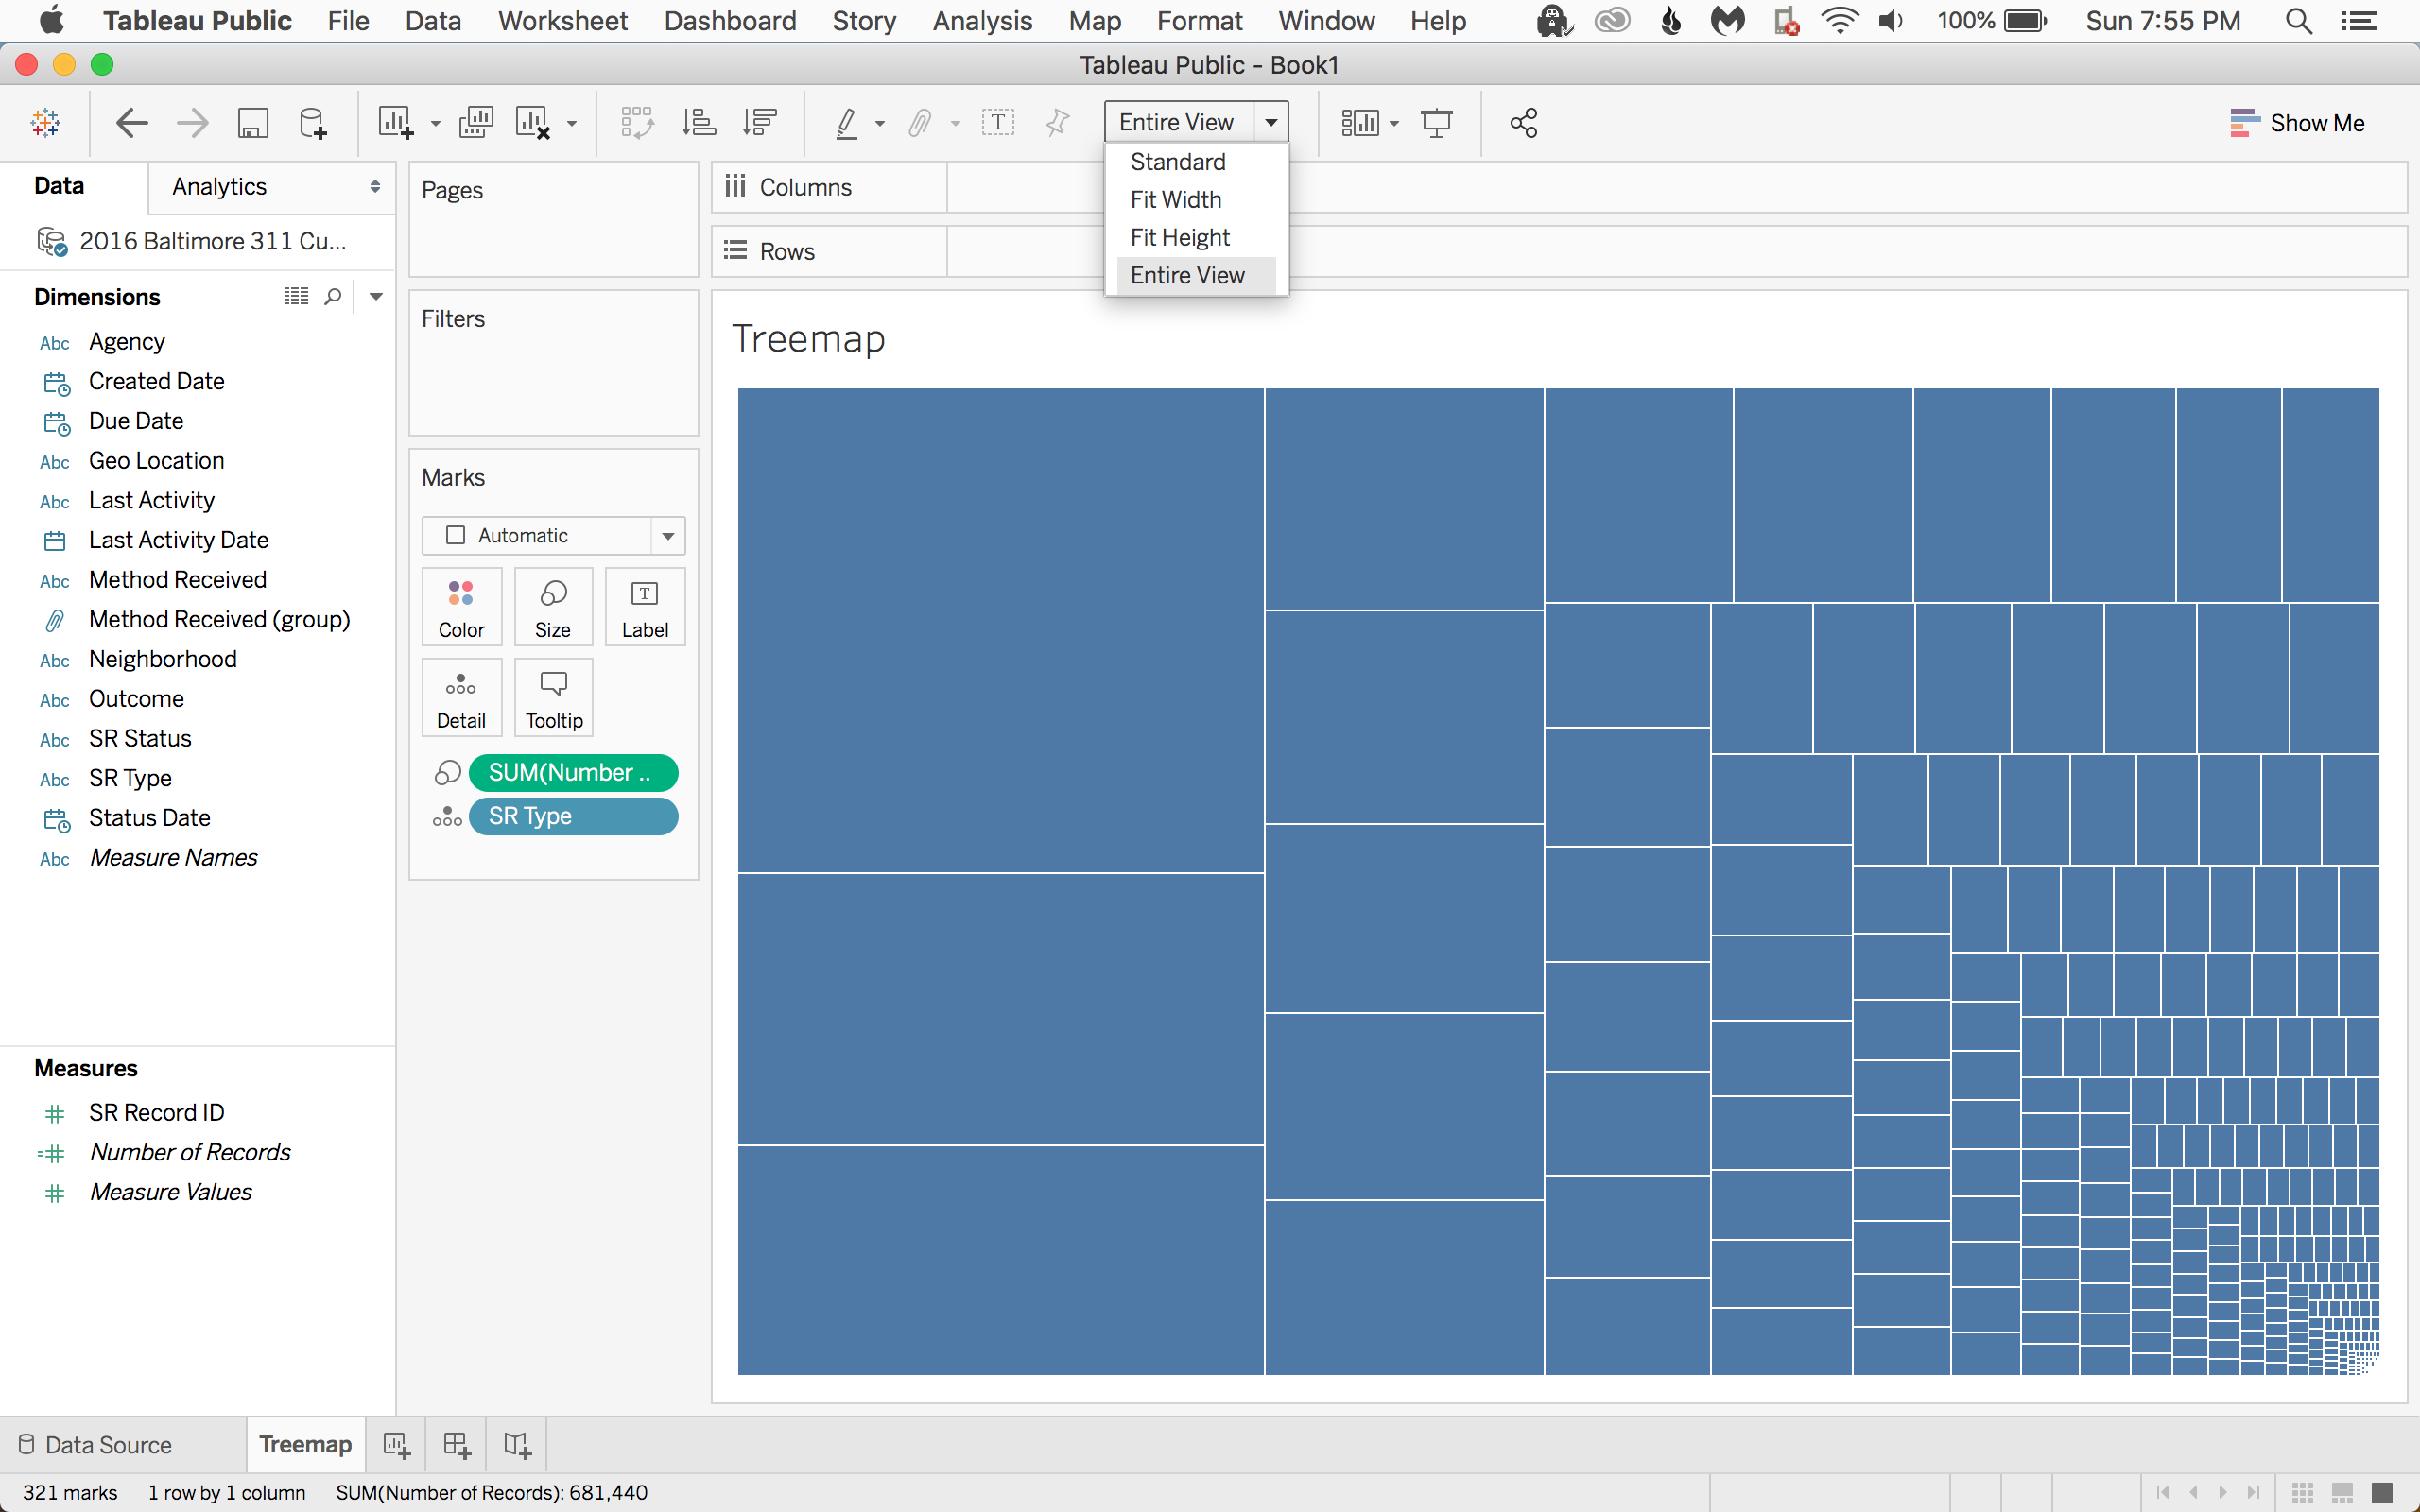Open the Detail marks card
The width and height of the screenshot is (2420, 1512).
point(461,698)
